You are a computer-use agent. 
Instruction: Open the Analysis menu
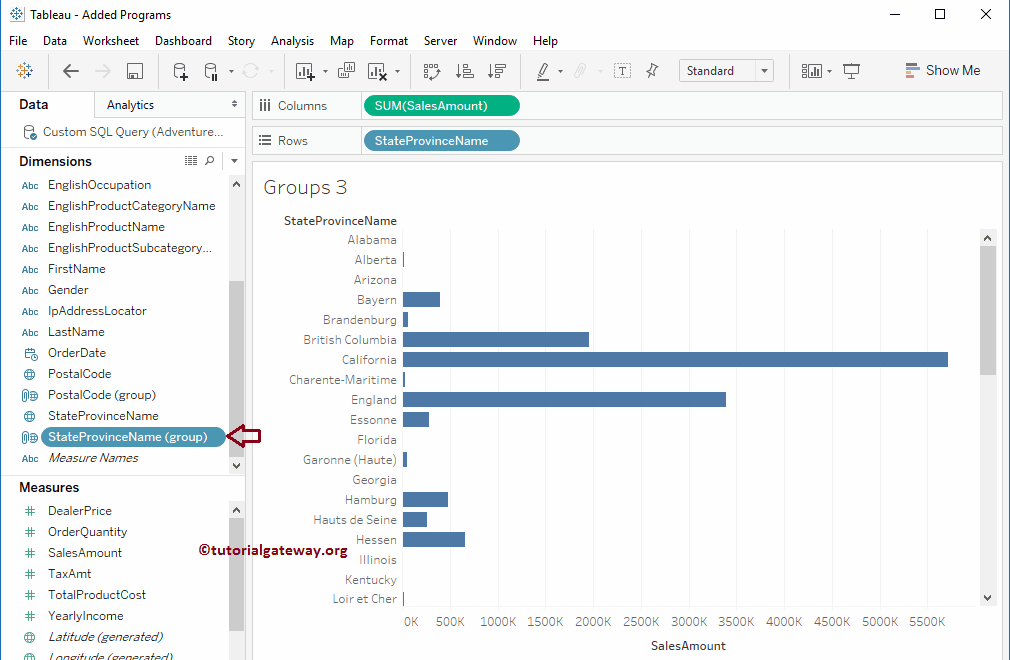[292, 41]
